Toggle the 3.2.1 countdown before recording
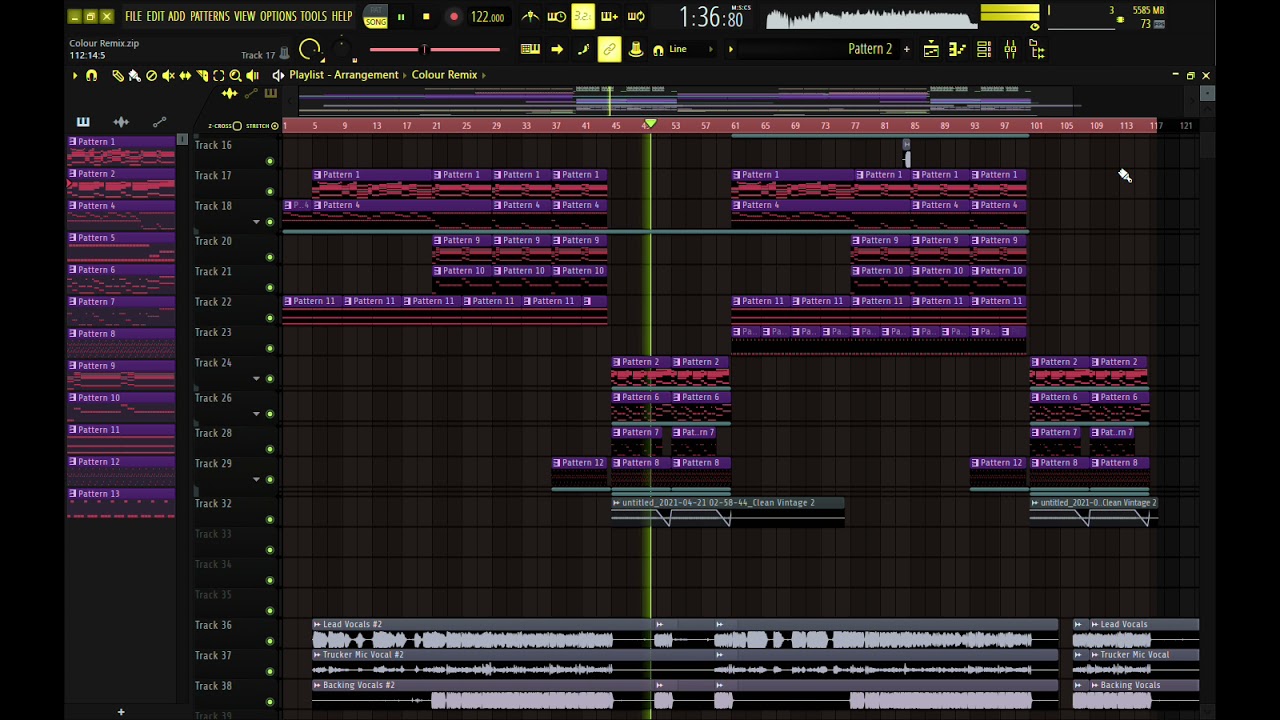Screen dimensions: 1280x720 pyautogui.click(x=583, y=17)
